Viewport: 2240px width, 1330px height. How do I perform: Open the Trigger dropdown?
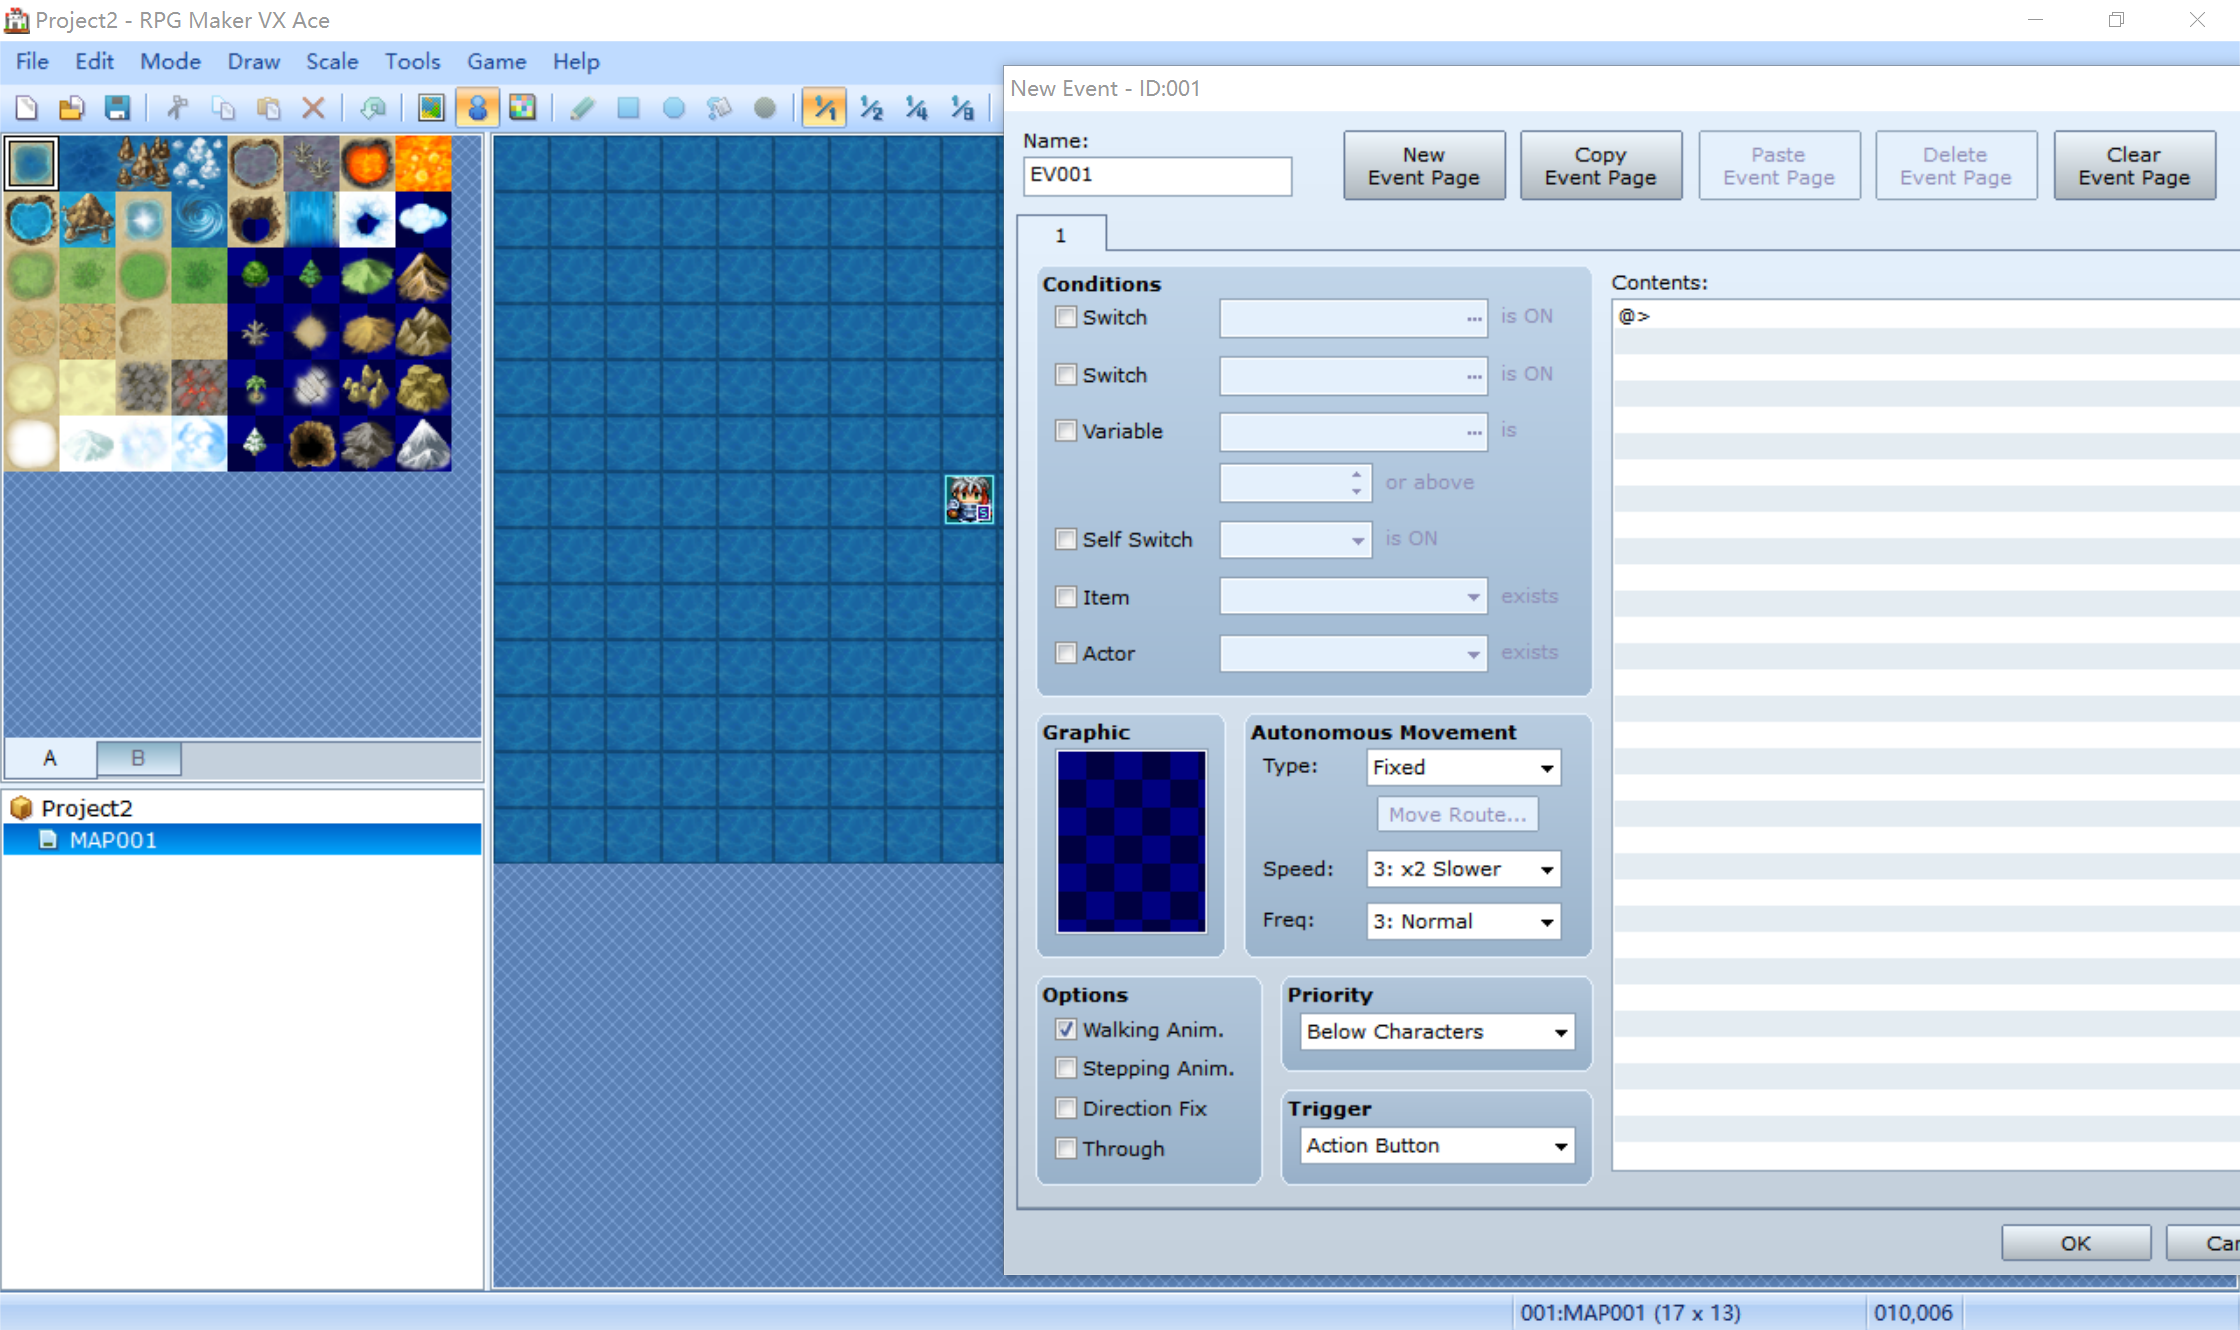click(x=1437, y=1145)
